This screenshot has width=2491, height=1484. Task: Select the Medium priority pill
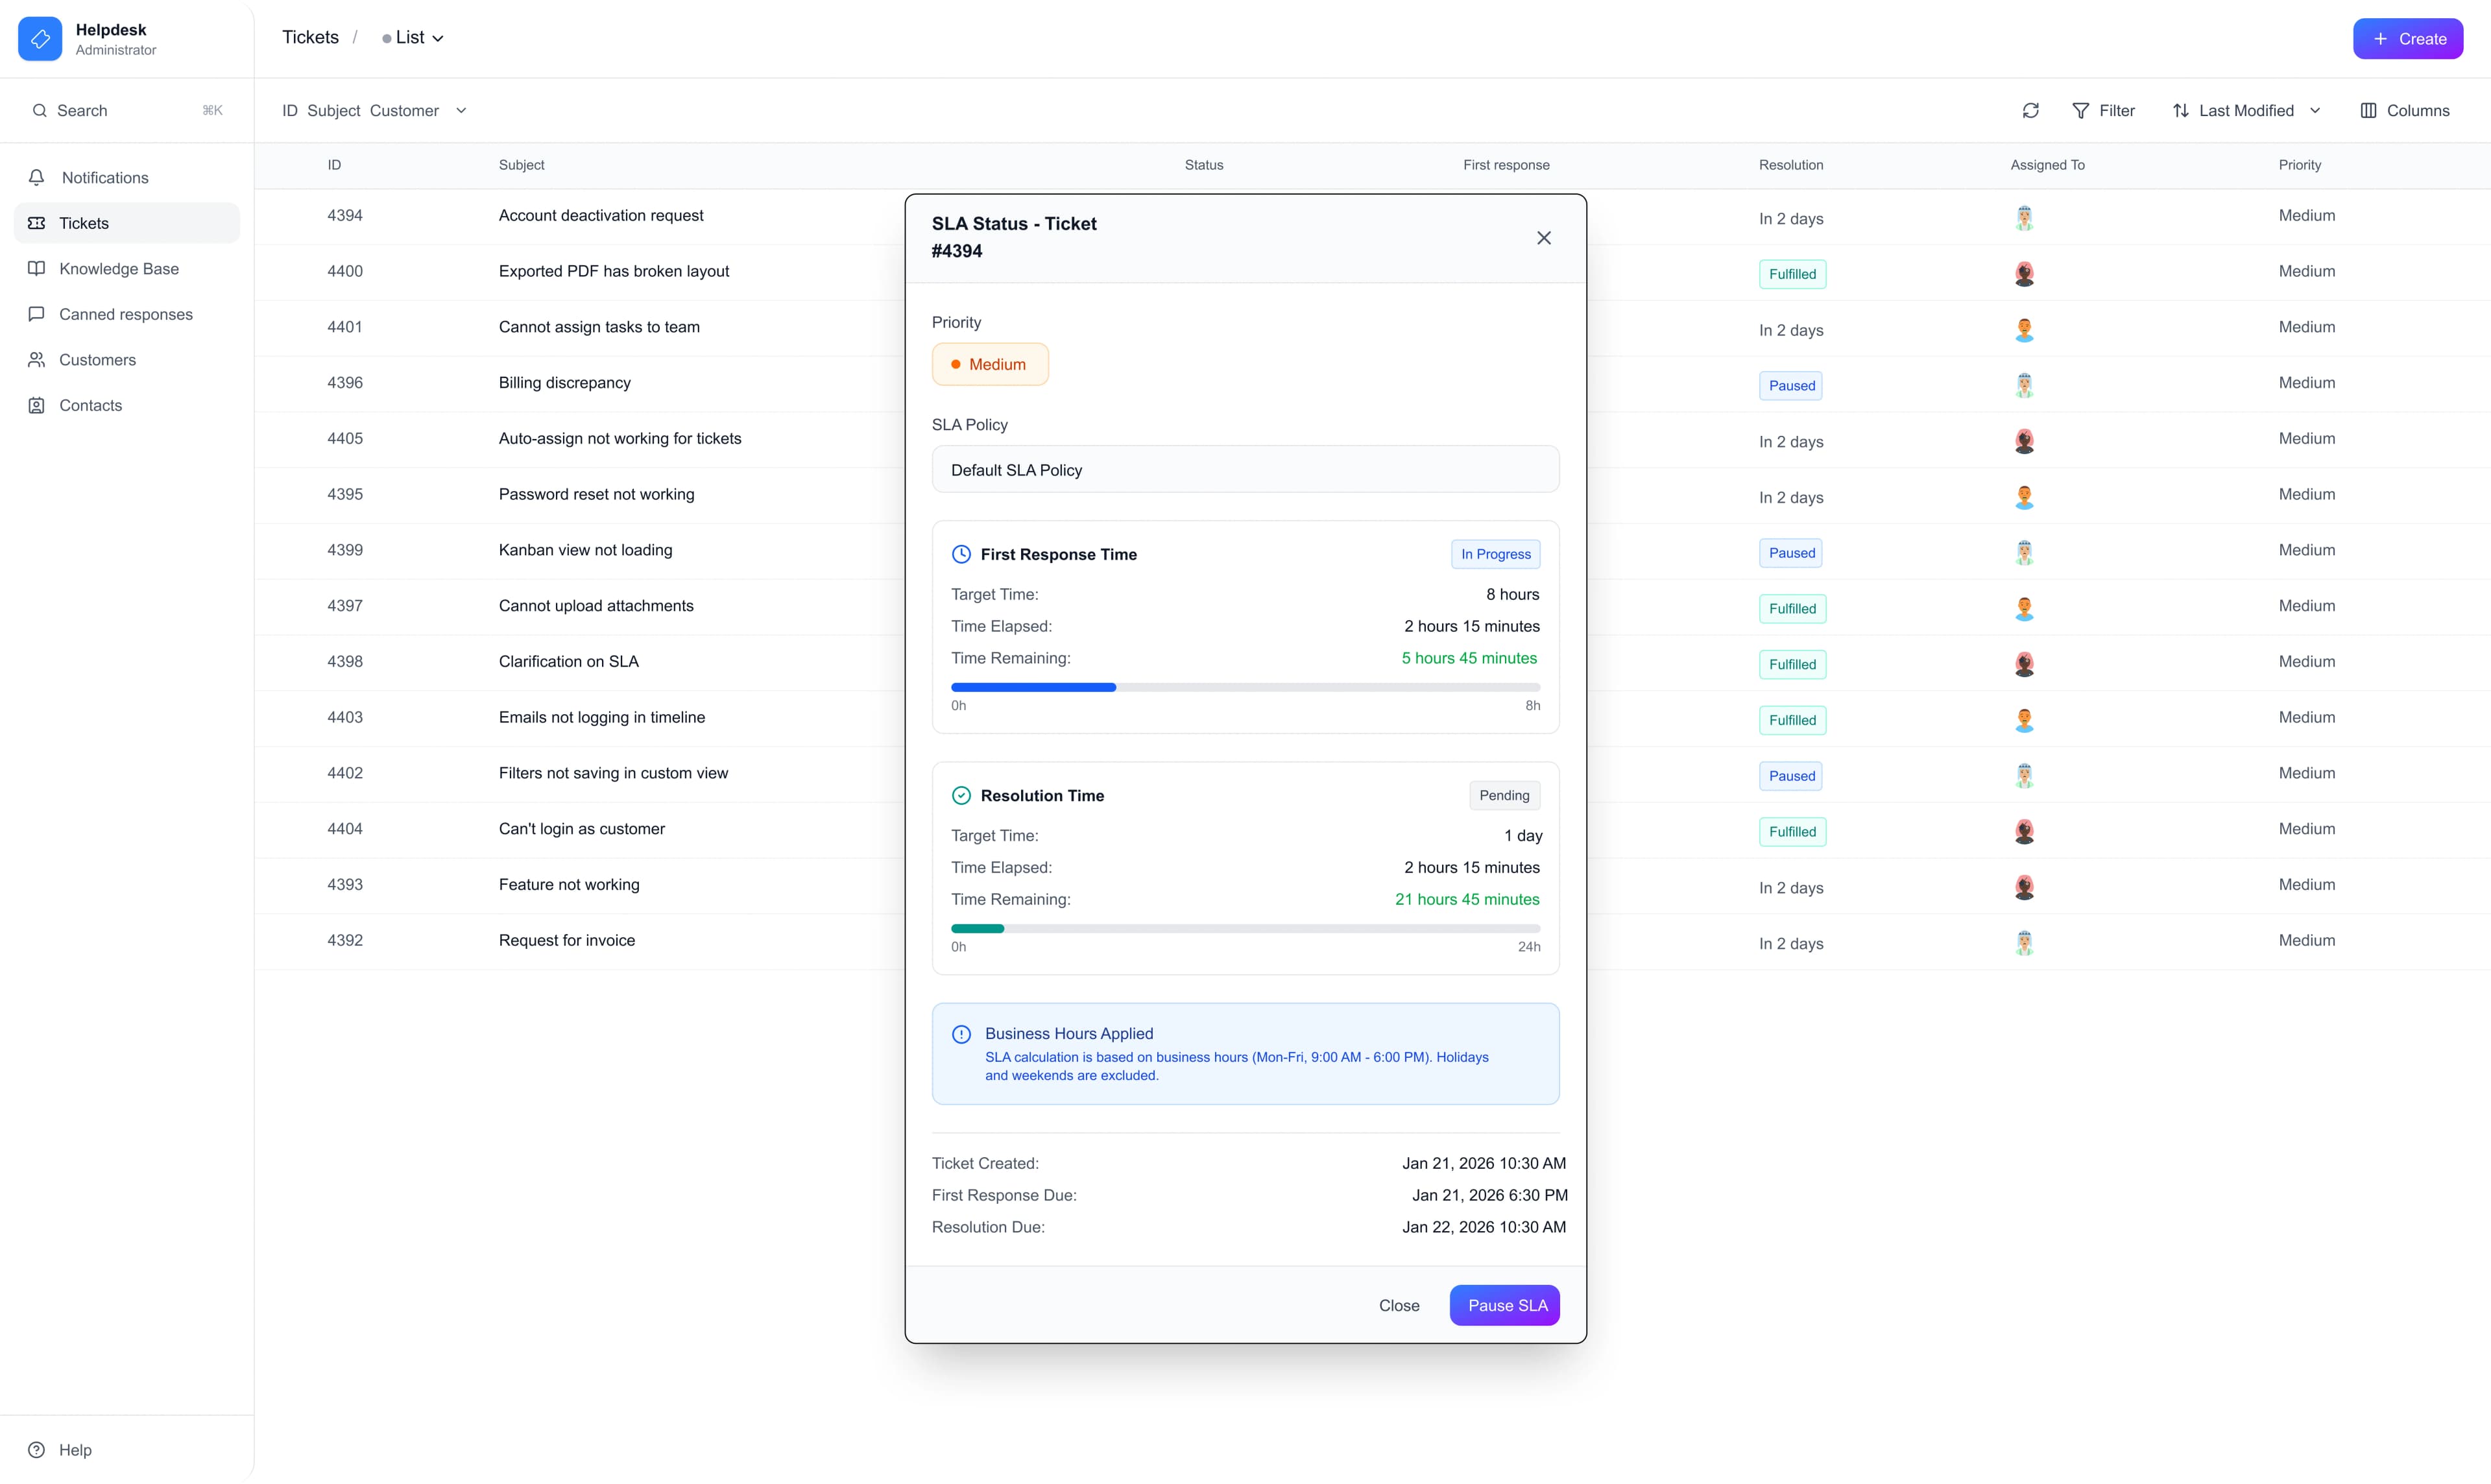[x=990, y=364]
